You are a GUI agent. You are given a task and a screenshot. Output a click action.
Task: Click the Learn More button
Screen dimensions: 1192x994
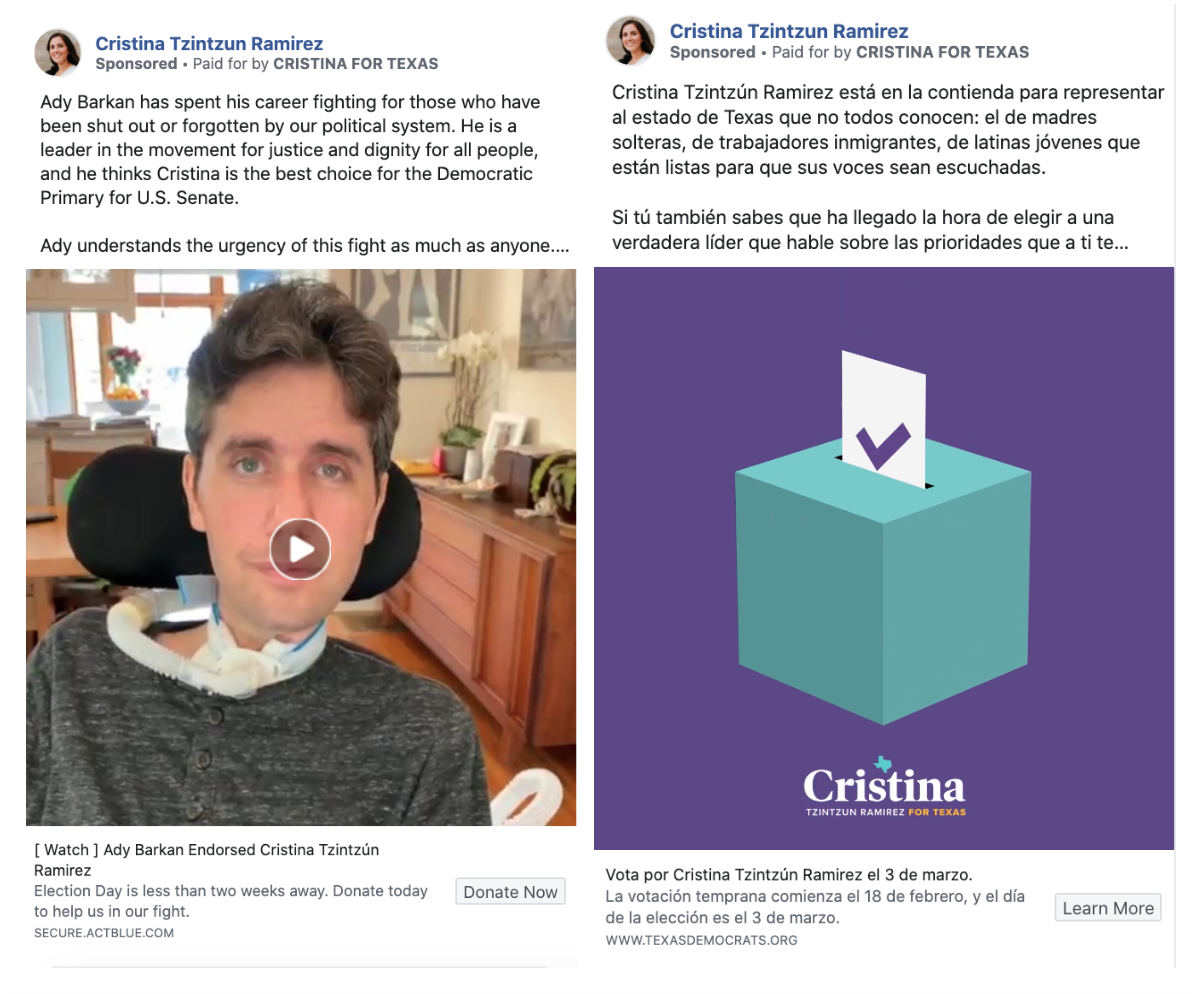(x=1108, y=907)
